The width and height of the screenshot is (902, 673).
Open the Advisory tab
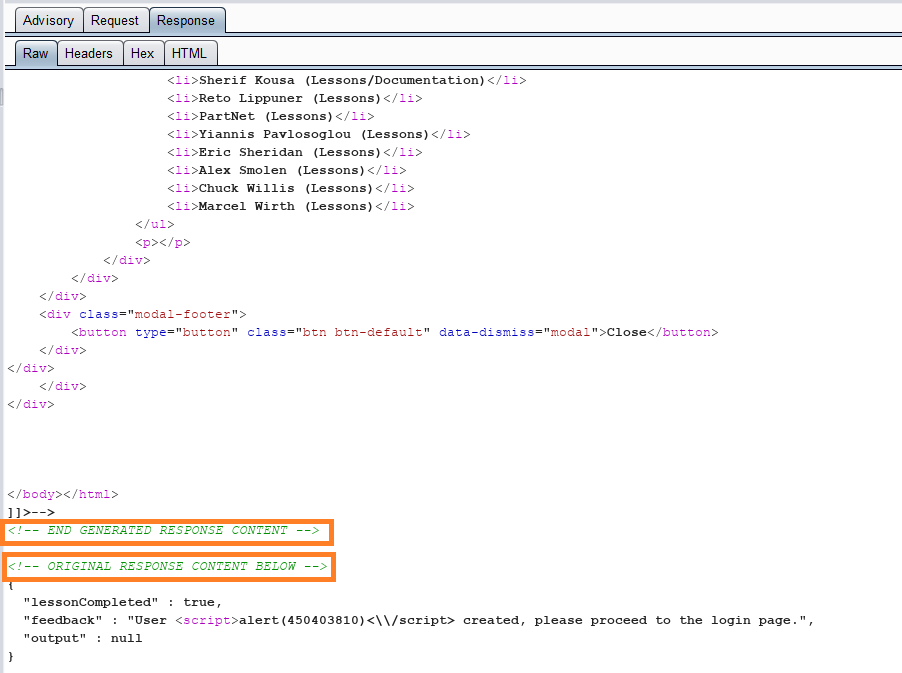49,21
